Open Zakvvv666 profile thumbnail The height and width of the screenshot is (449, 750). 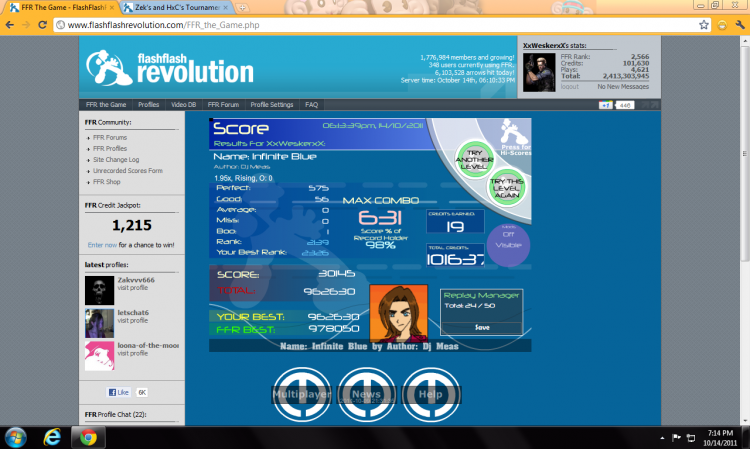(99, 290)
